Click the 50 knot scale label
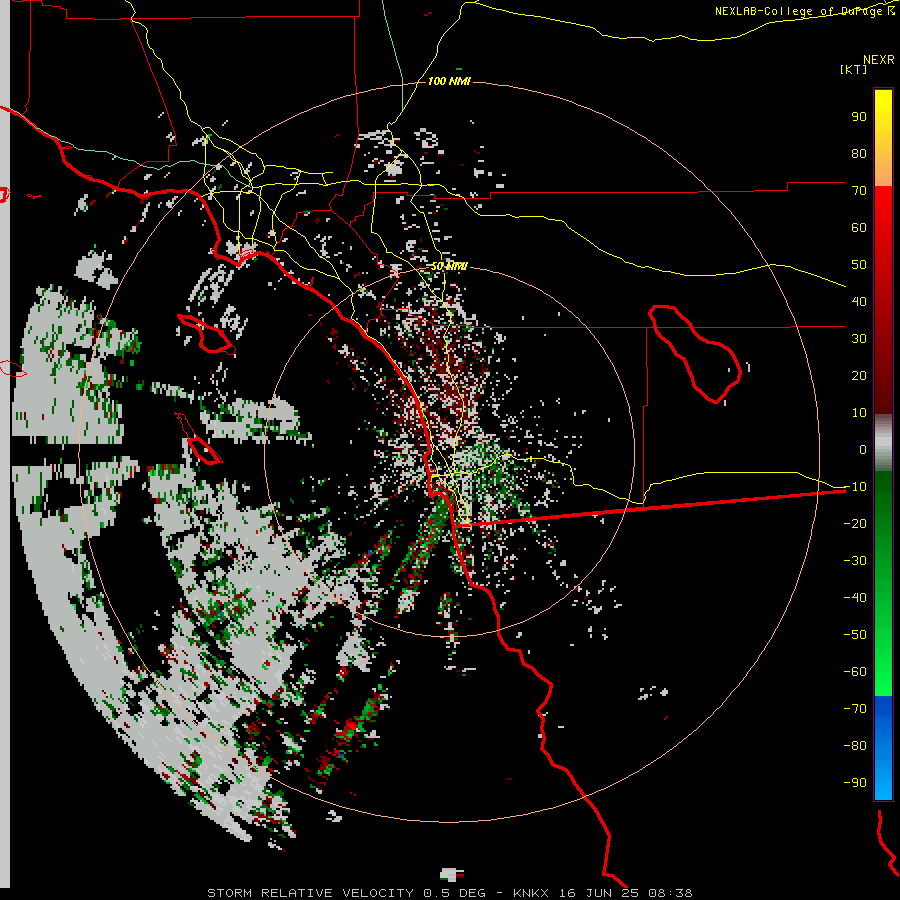900x900 pixels. [859, 265]
